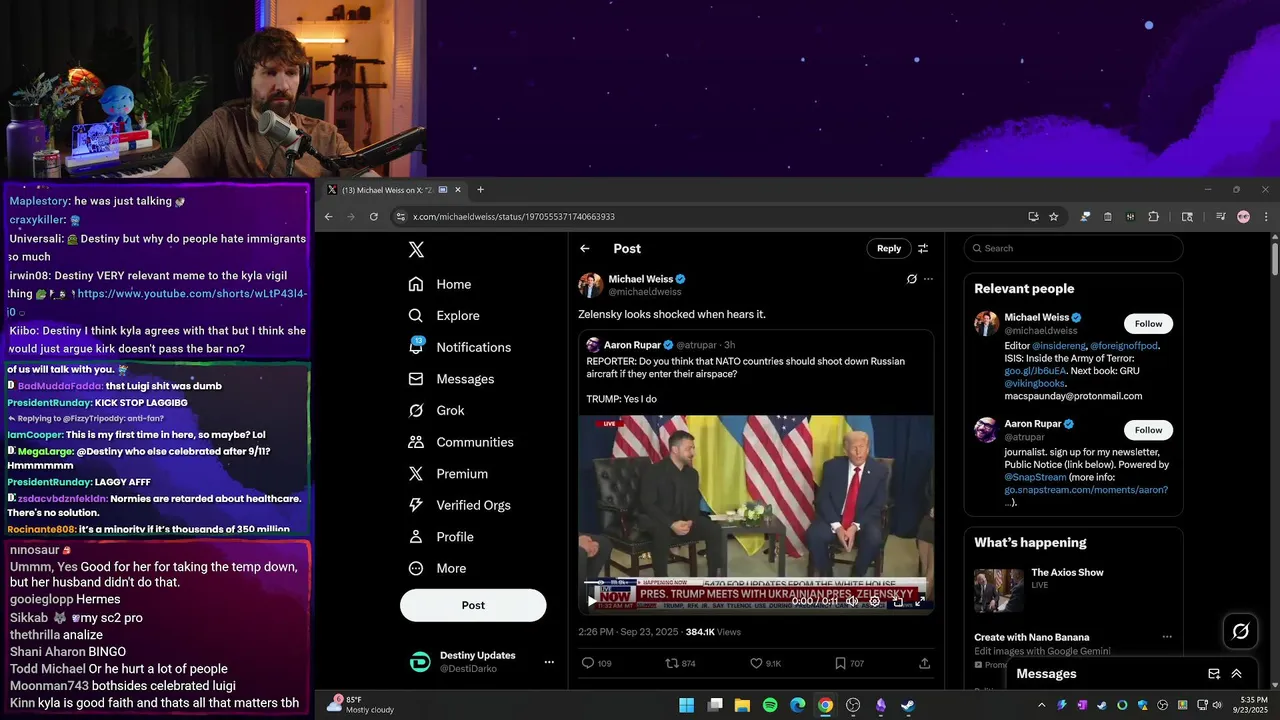Follow Michael Weiss in Relevant people

1148,324
